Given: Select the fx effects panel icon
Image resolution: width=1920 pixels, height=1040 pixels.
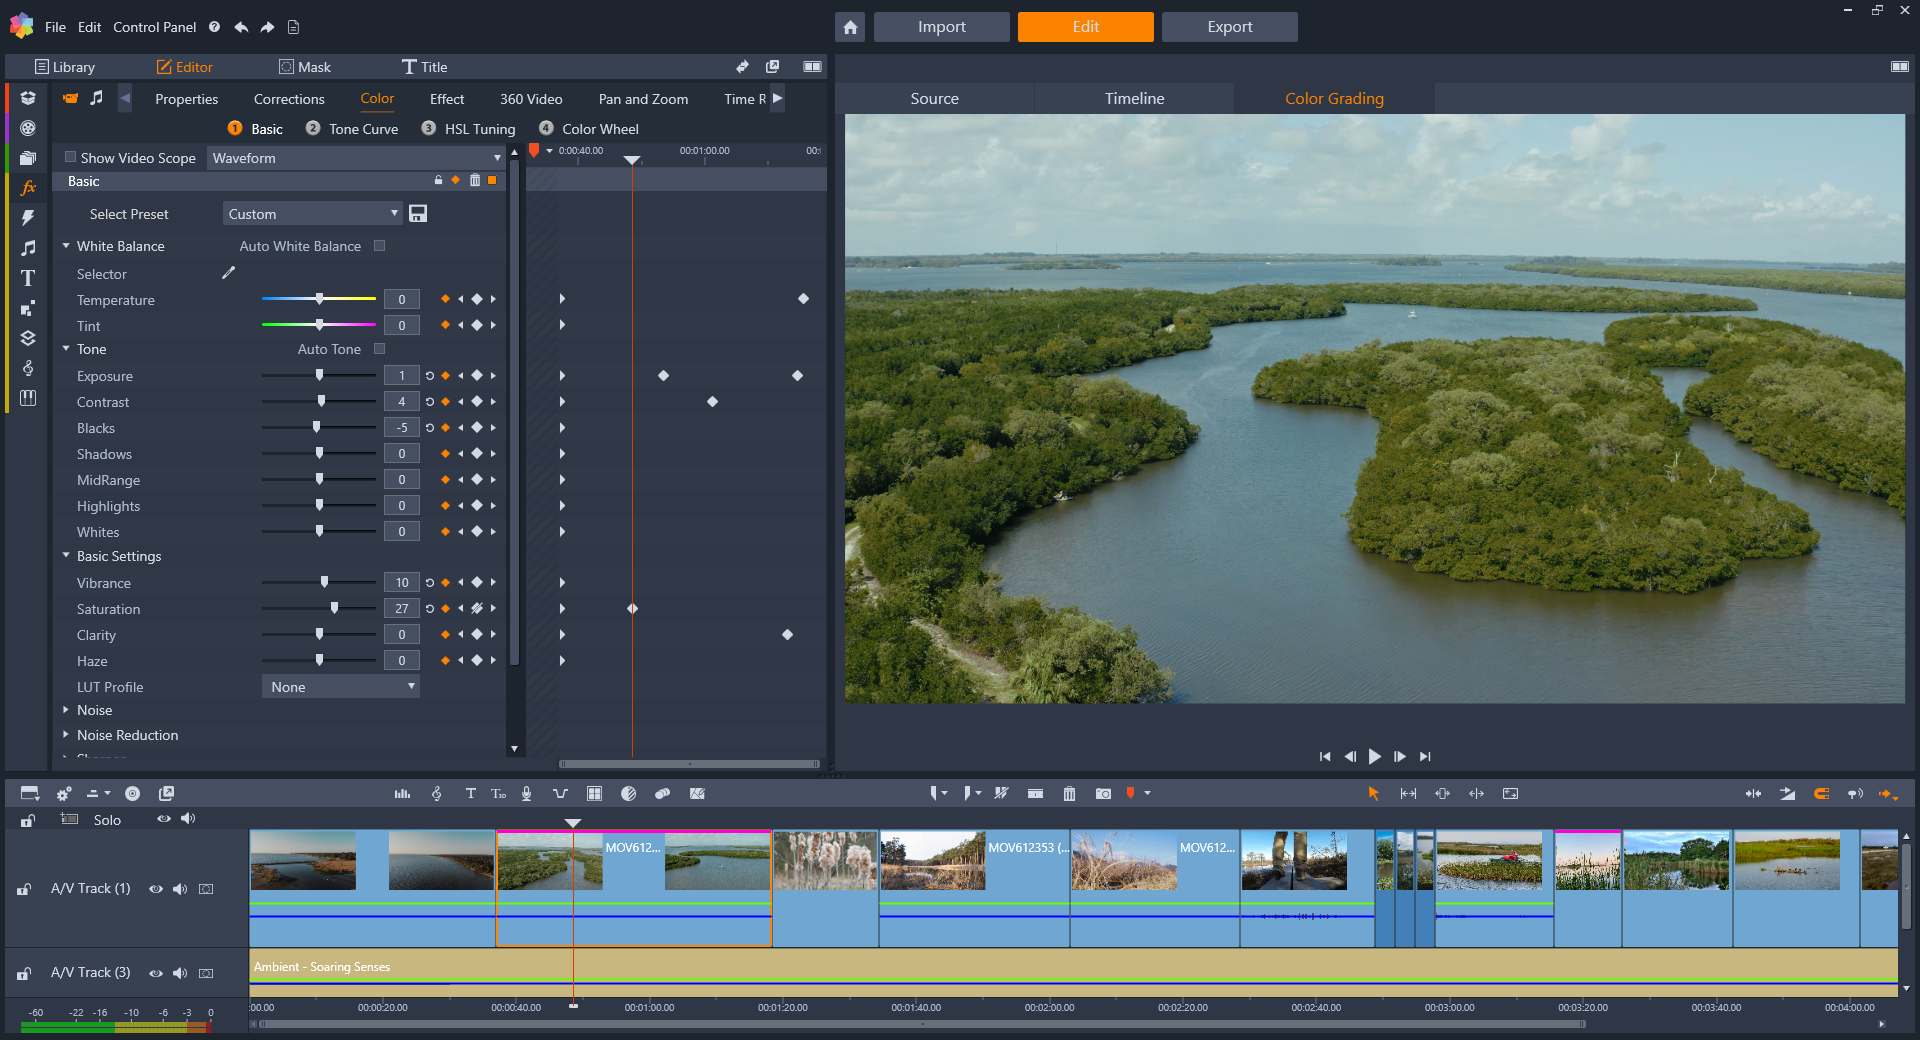Looking at the screenshot, I should 28,187.
